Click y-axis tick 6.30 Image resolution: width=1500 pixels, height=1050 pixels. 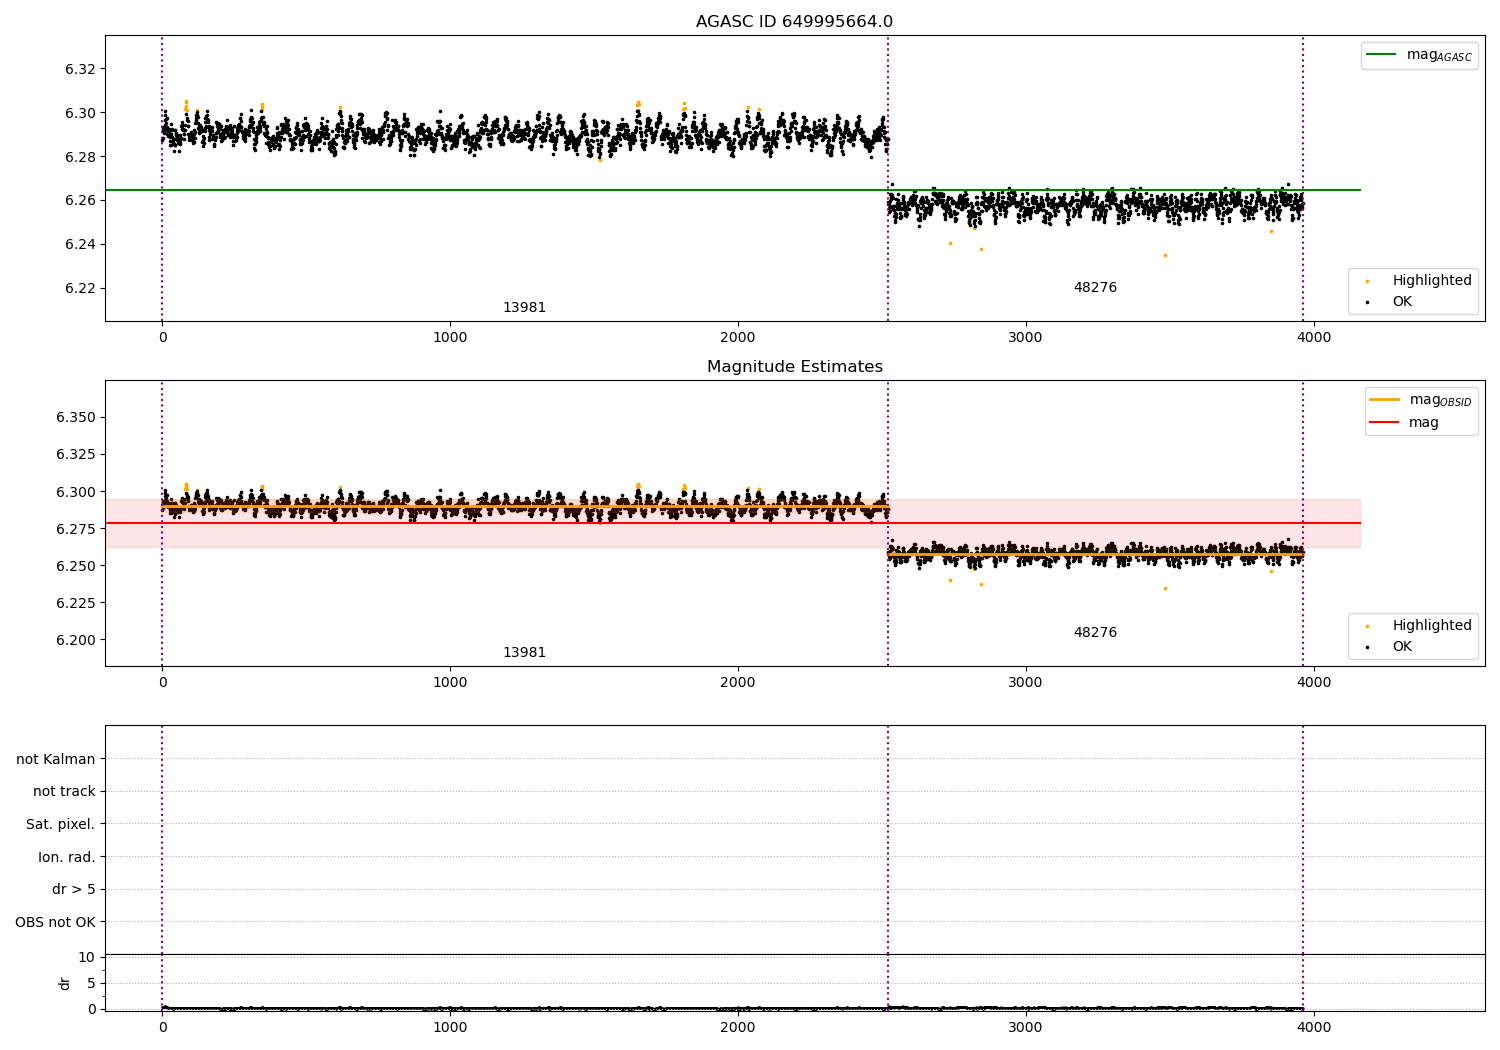(80, 113)
